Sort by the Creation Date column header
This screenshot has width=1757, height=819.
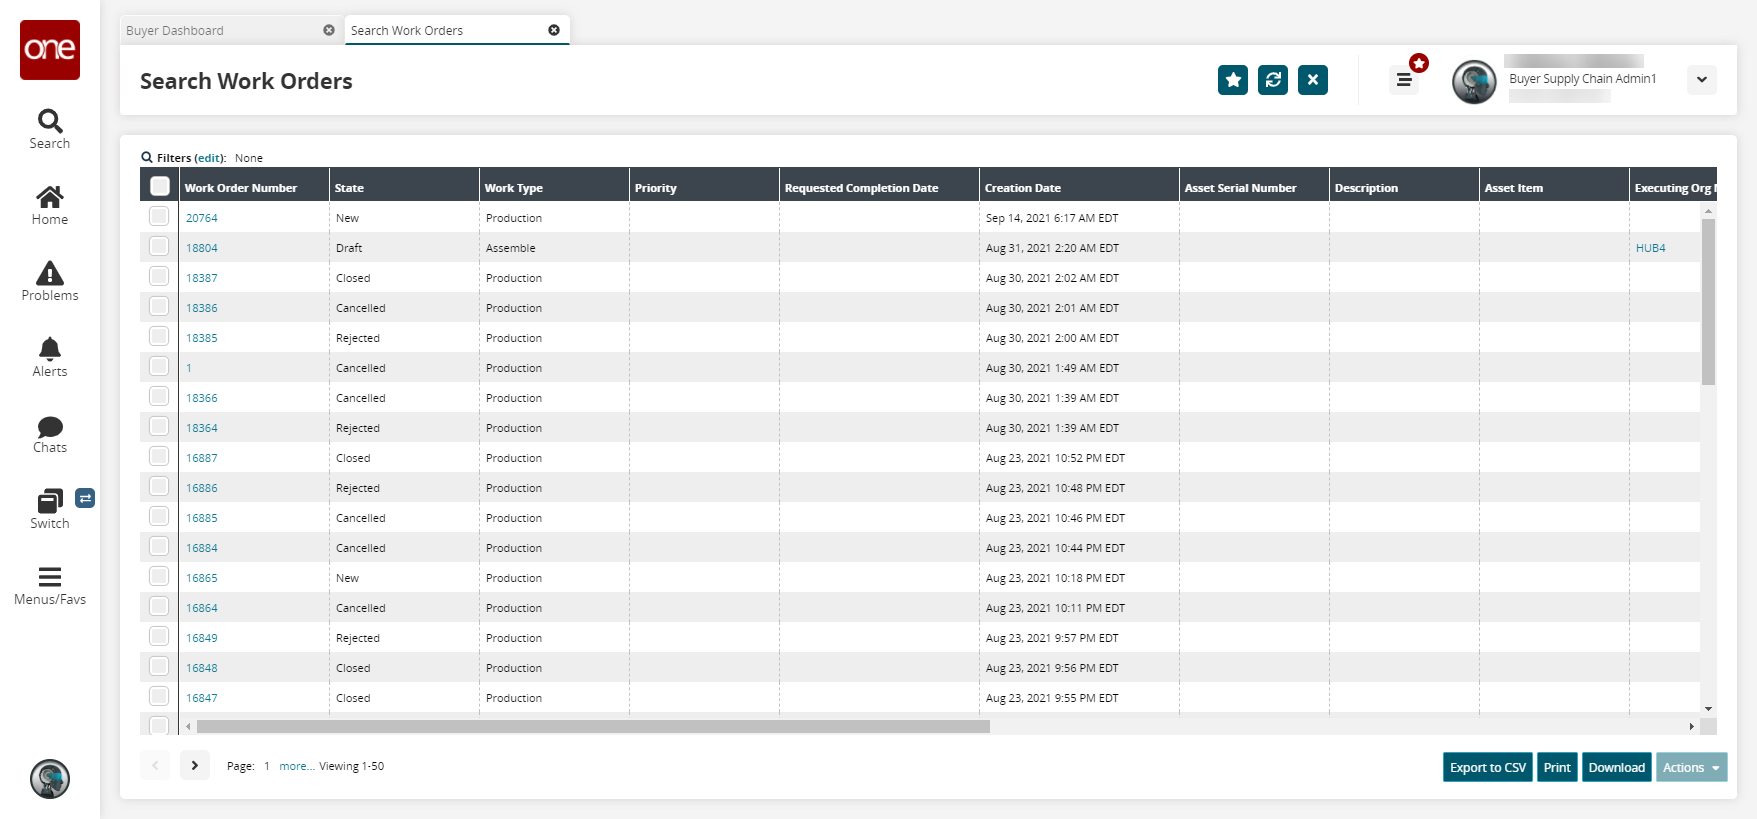click(1023, 188)
